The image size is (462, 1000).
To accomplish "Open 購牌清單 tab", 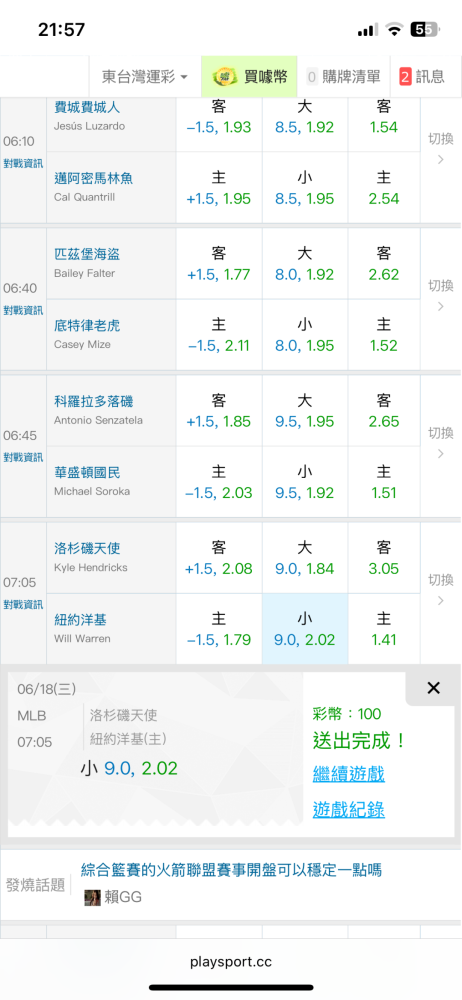I will (x=344, y=77).
